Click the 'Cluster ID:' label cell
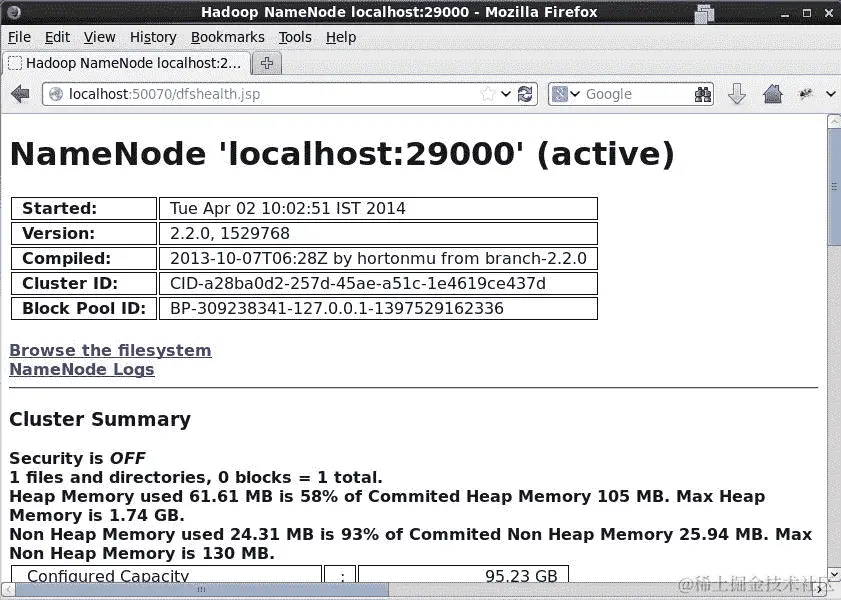Screen dimensions: 841x600 [x=84, y=283]
